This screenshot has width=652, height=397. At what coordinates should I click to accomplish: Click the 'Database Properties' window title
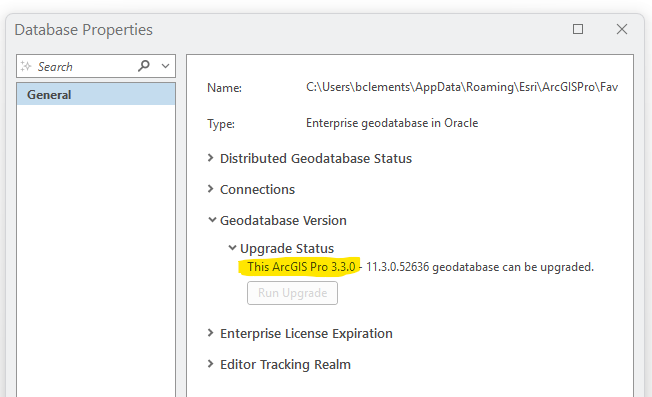84,30
